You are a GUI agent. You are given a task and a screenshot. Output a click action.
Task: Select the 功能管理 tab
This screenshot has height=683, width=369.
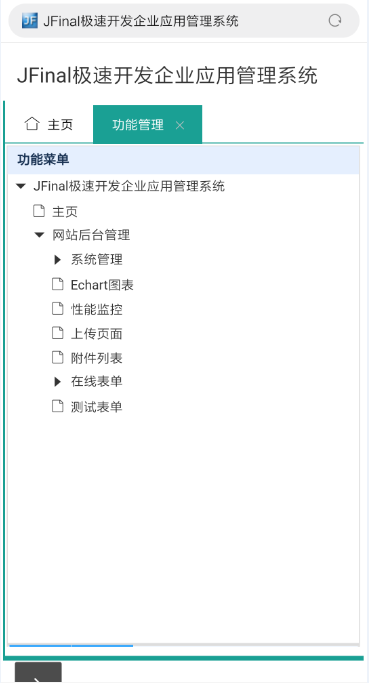click(147, 124)
